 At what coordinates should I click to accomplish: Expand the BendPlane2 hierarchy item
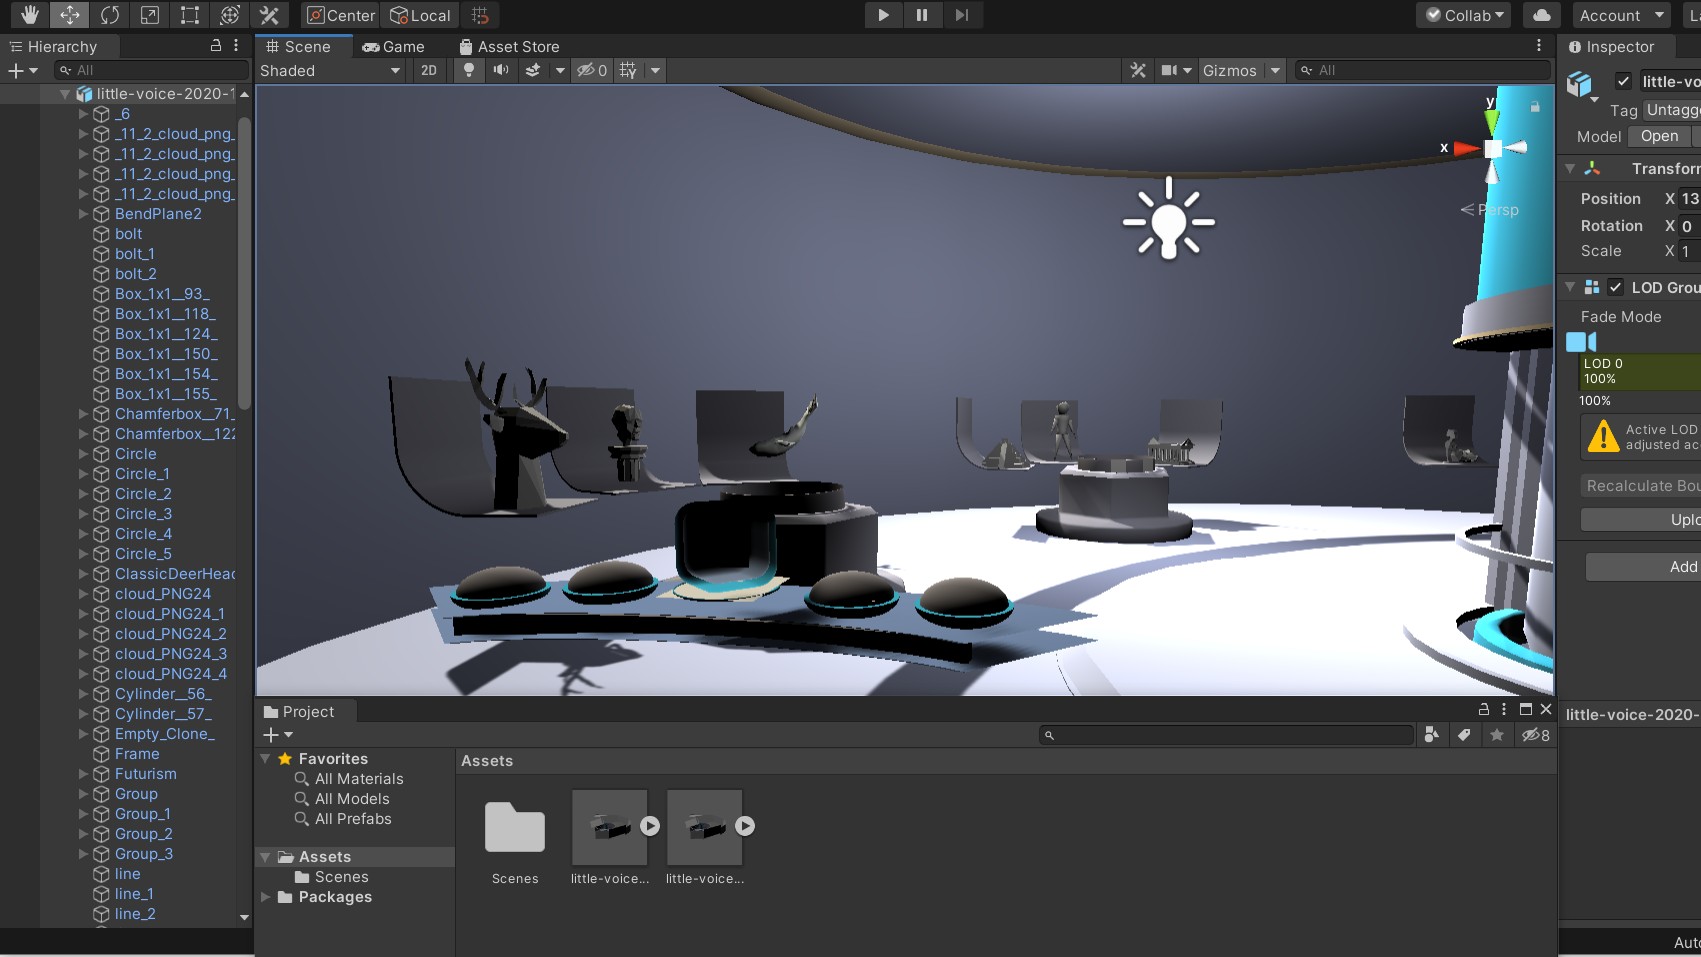(84, 214)
